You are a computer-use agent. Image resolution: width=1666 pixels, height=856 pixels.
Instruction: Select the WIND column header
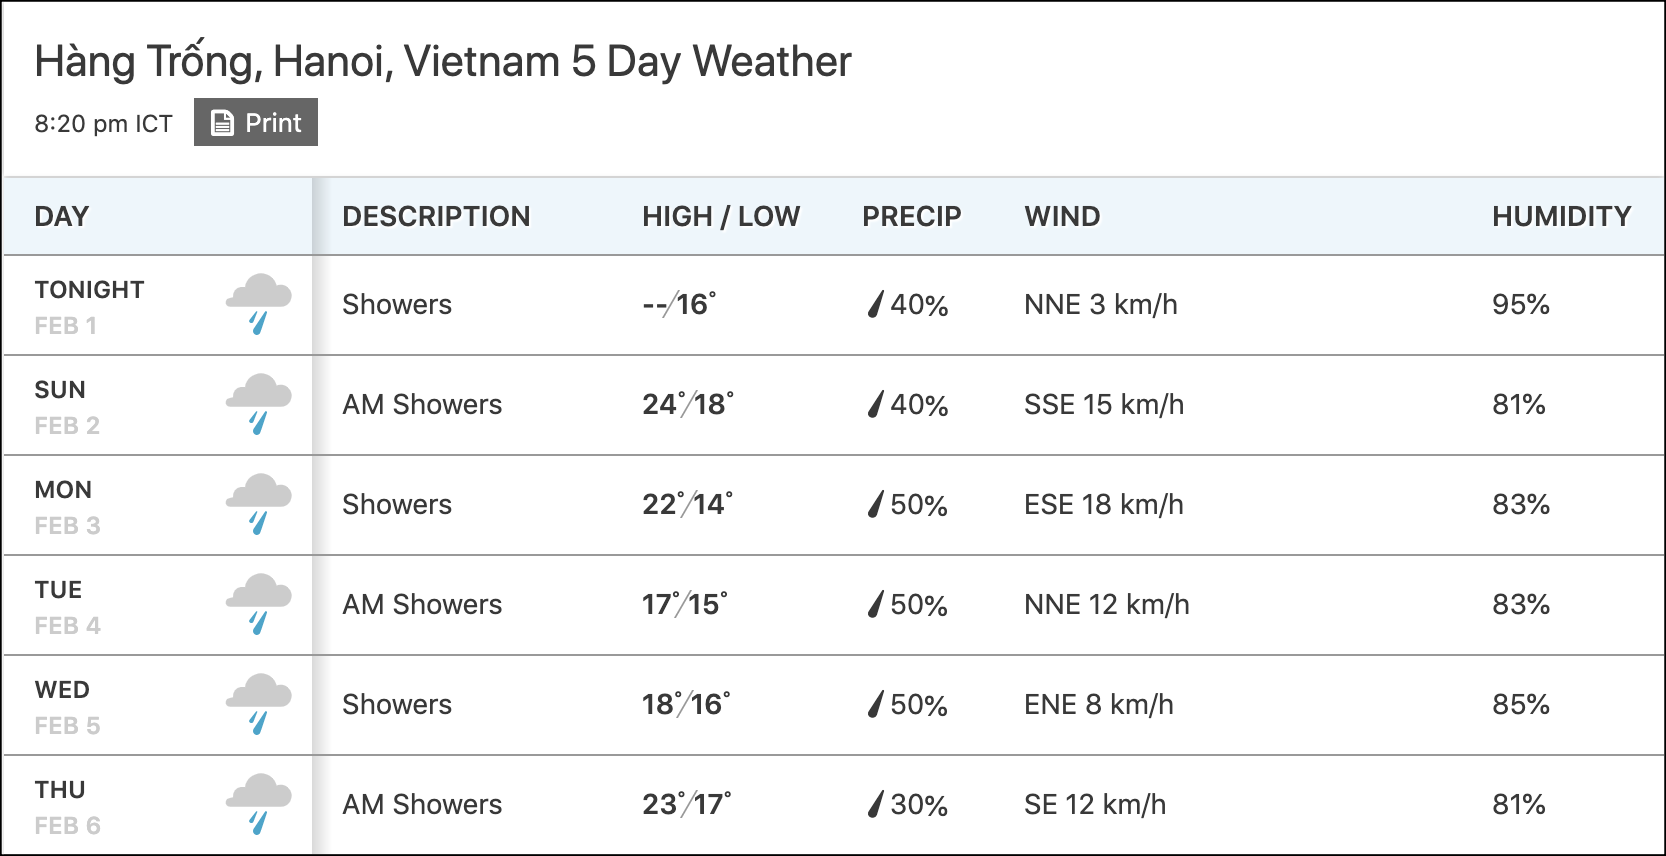[1062, 216]
